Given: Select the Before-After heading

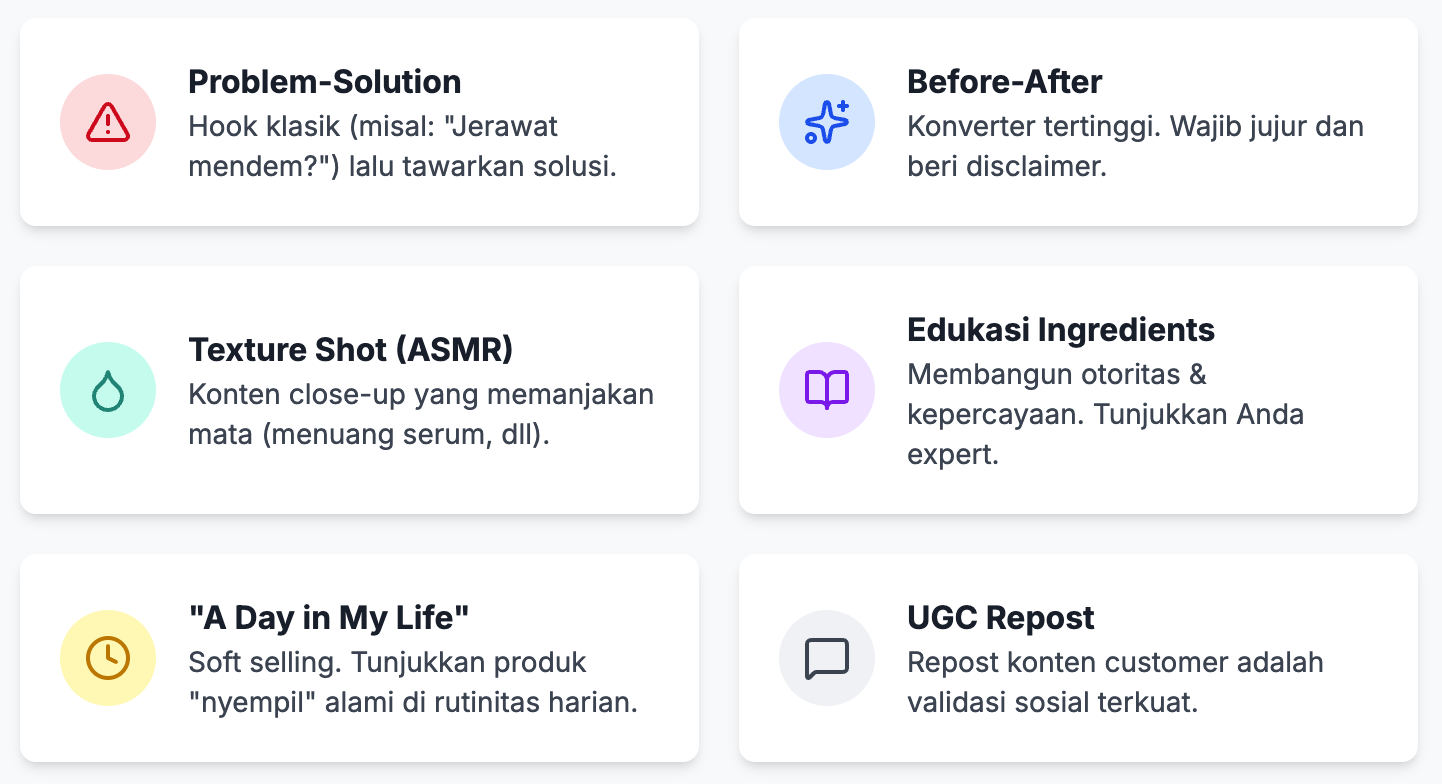Looking at the screenshot, I should pos(1004,82).
